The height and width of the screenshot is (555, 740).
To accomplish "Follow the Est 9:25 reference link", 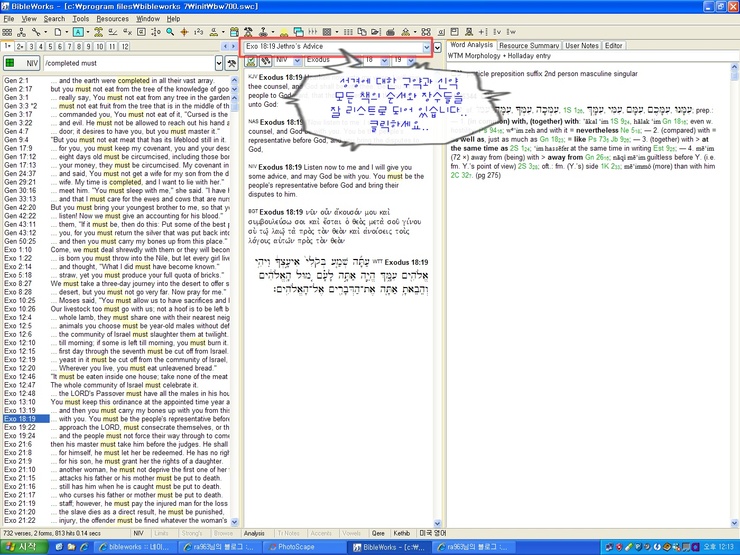I will click(x=664, y=148).
